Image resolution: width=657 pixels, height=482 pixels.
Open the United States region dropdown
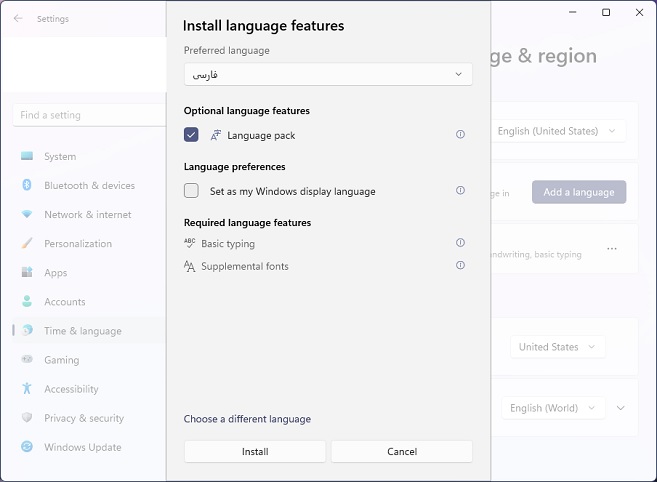coord(558,347)
